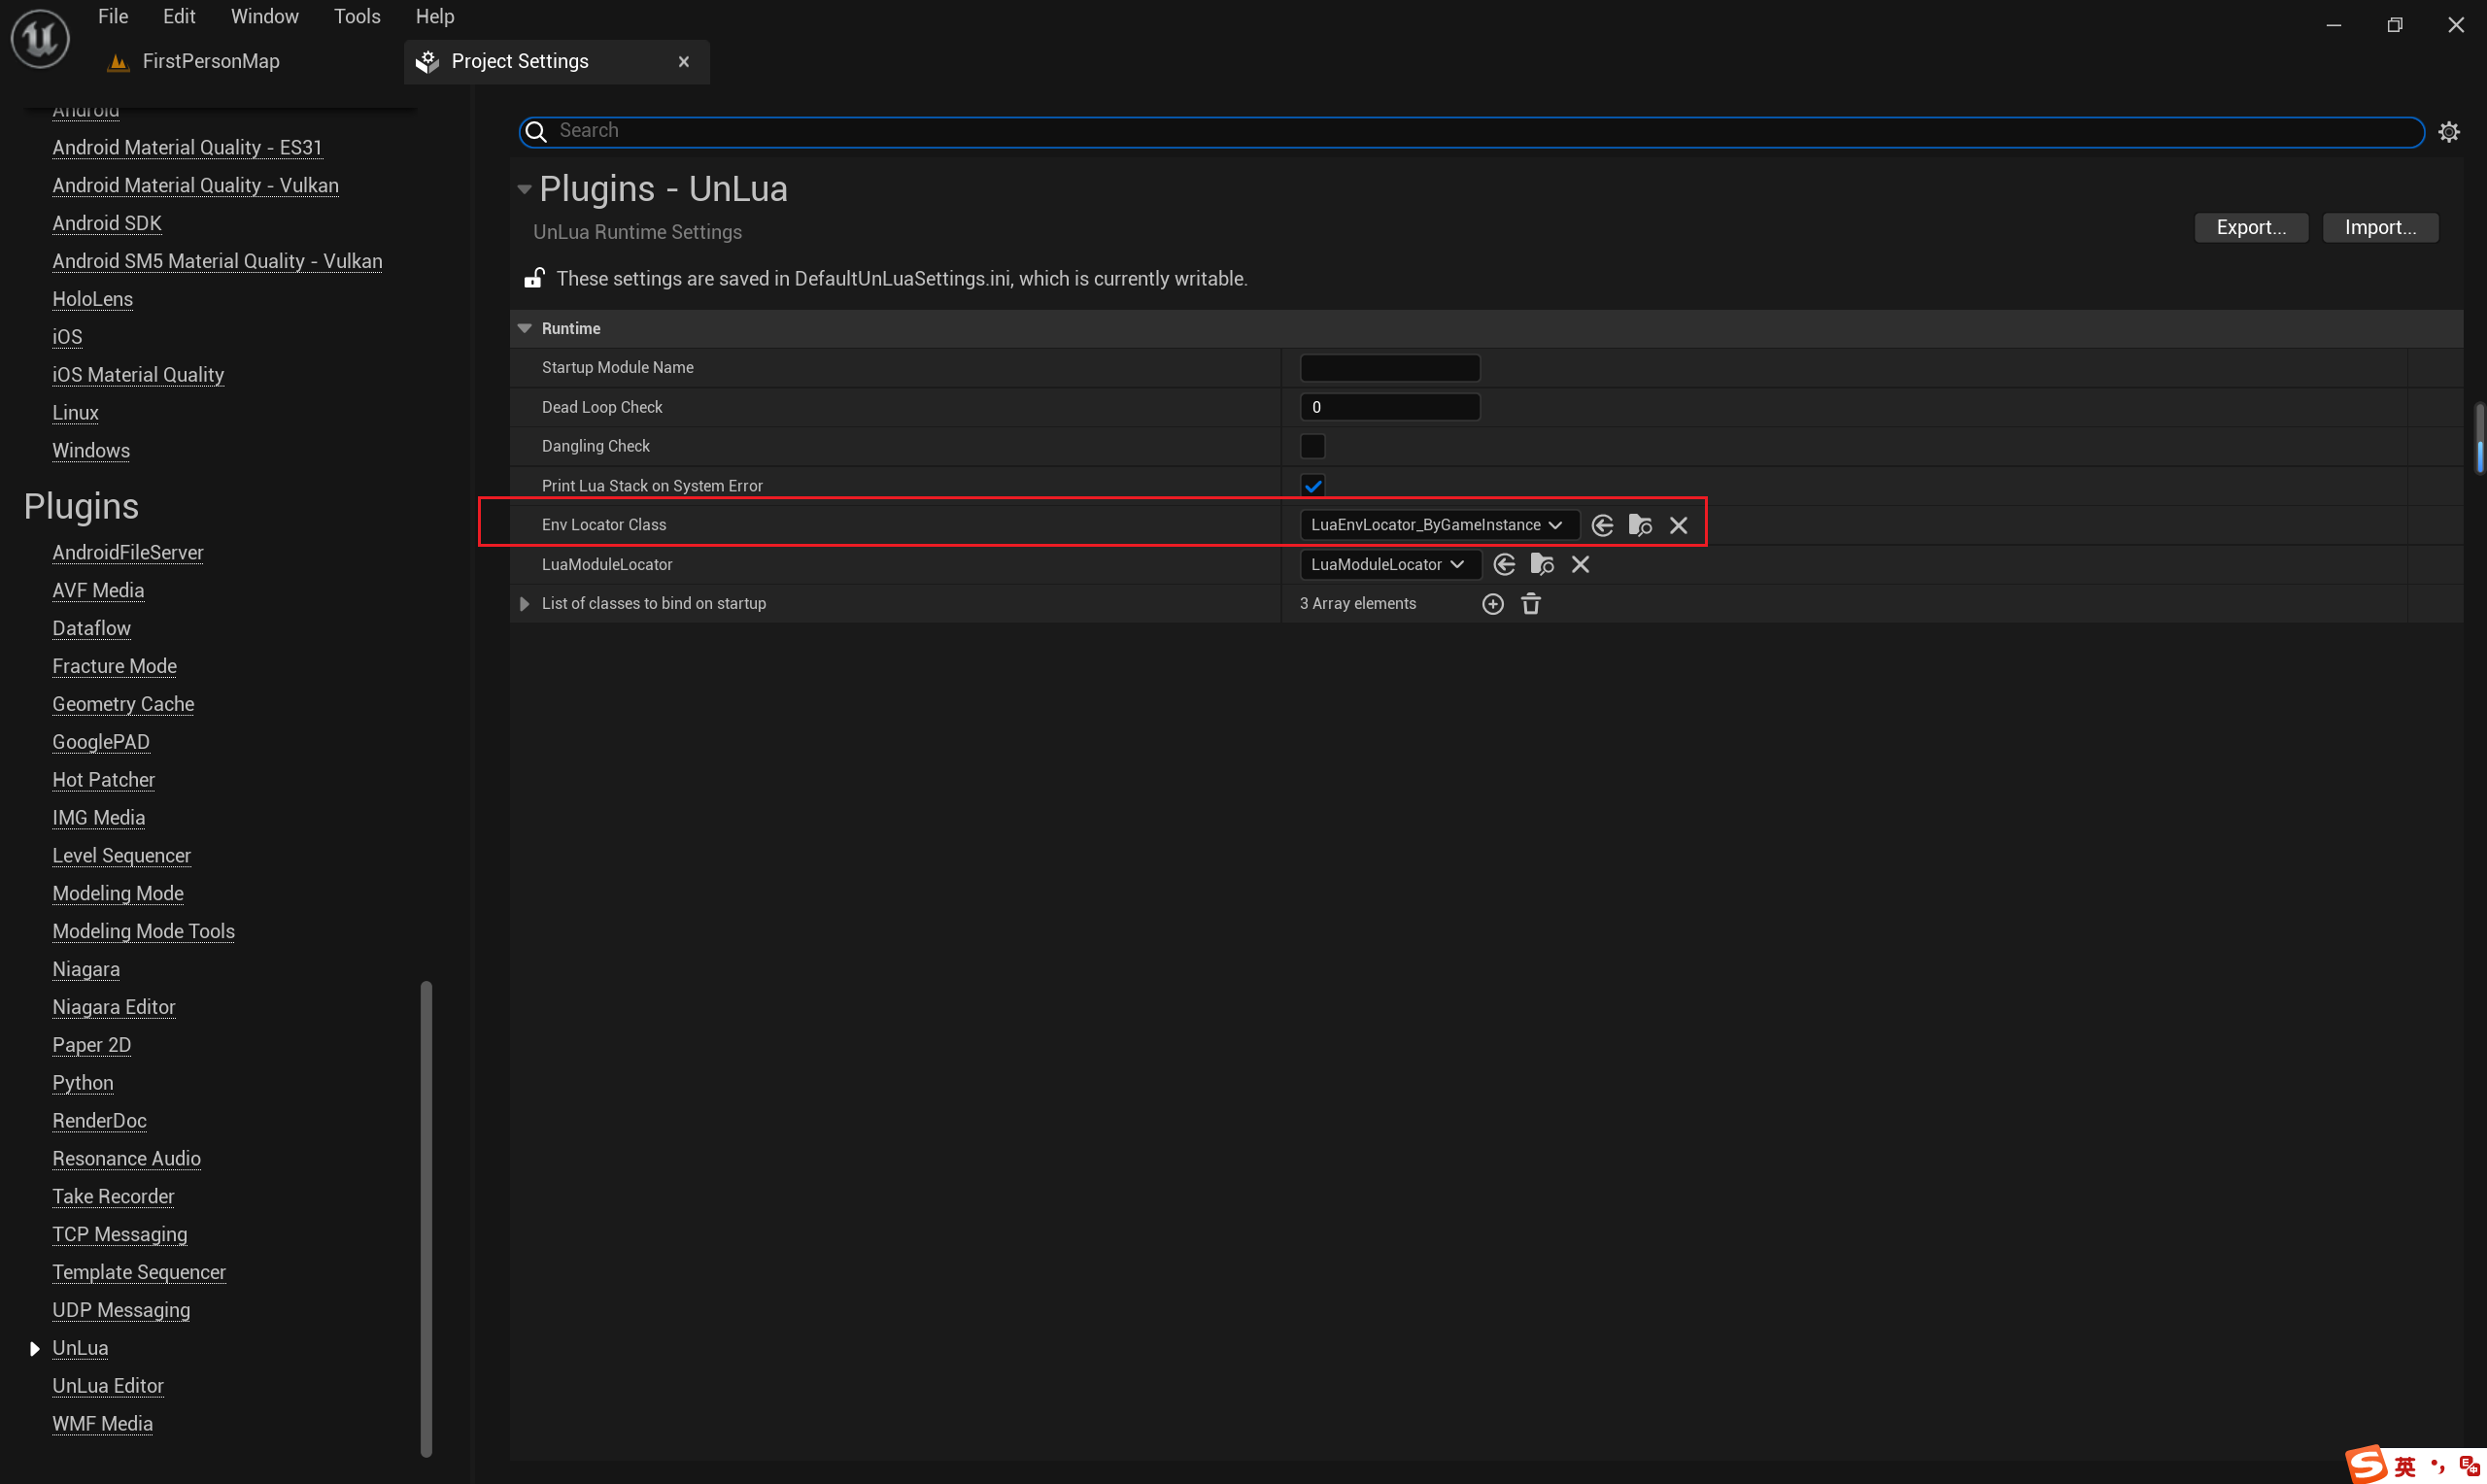Open settings gear next to search bar
The width and height of the screenshot is (2487, 1484).
(x=2448, y=131)
